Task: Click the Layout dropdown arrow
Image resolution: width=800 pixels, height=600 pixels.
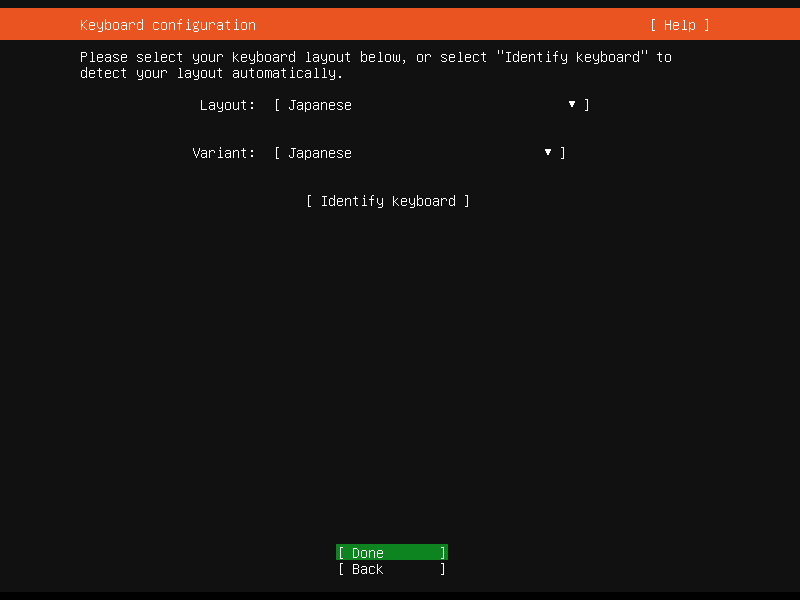Action: click(x=571, y=104)
